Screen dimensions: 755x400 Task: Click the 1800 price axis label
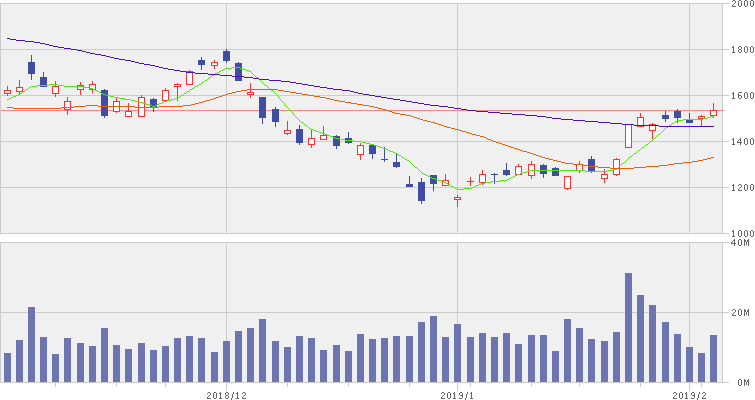[x=741, y=51]
